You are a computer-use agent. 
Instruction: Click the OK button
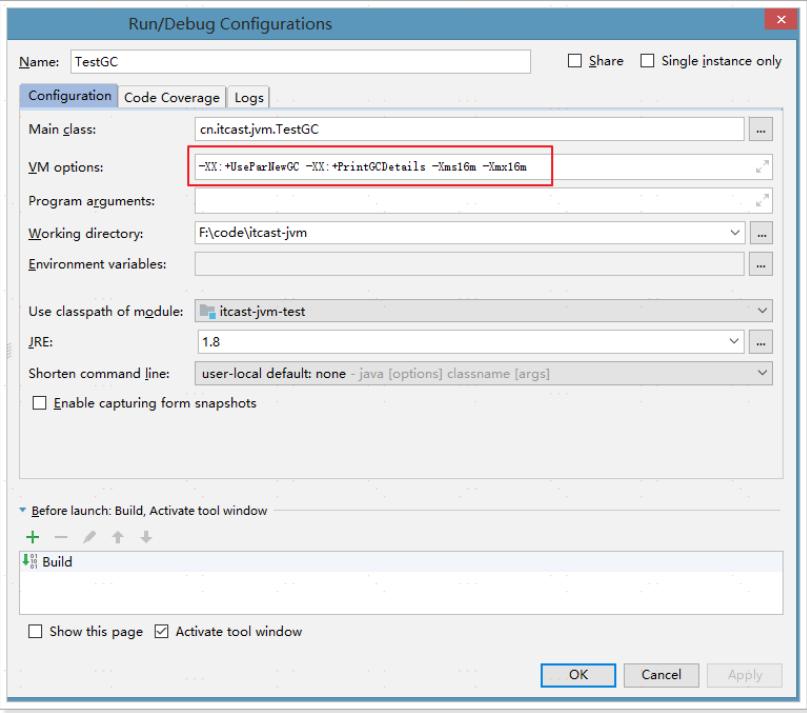[578, 675]
